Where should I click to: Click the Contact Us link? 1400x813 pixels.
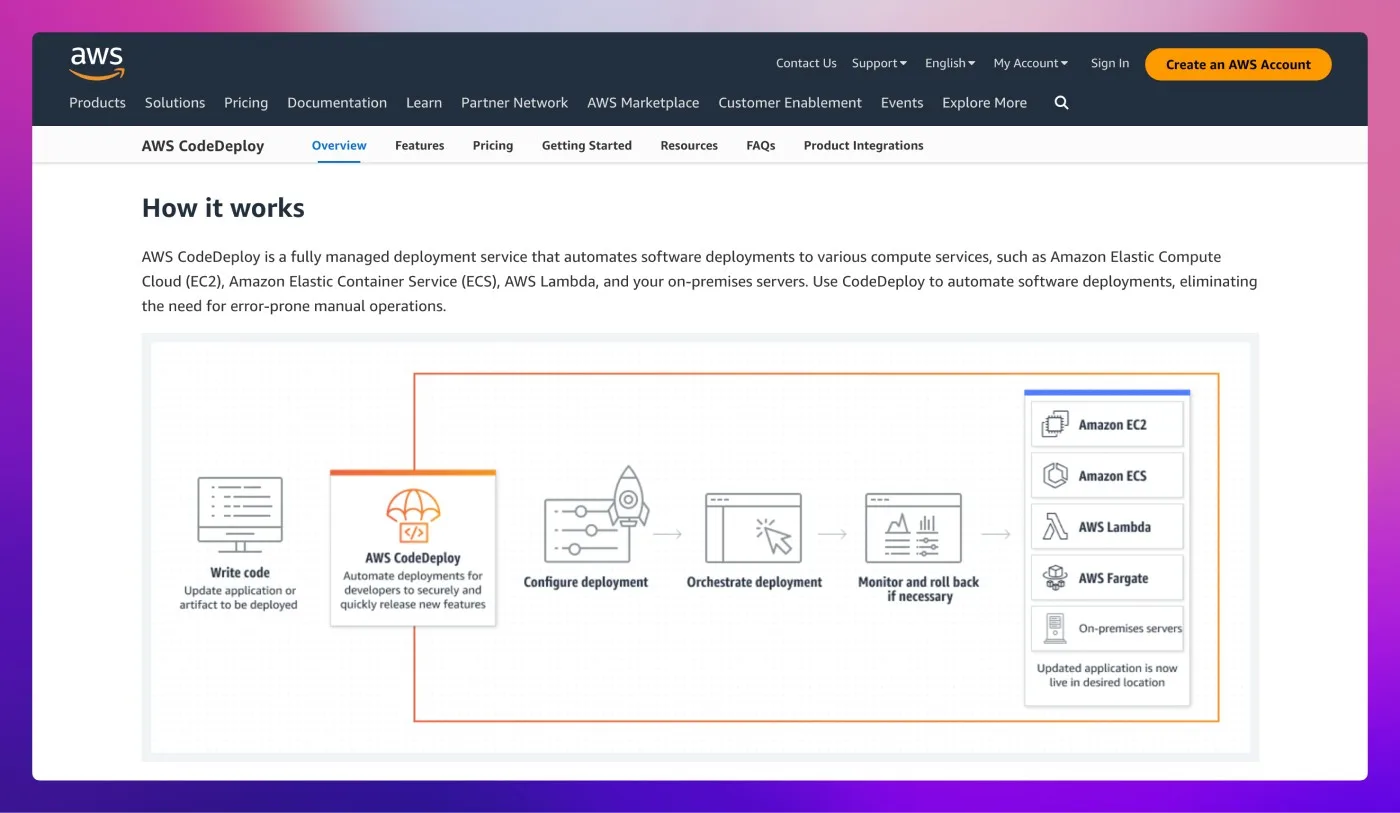[x=806, y=63]
